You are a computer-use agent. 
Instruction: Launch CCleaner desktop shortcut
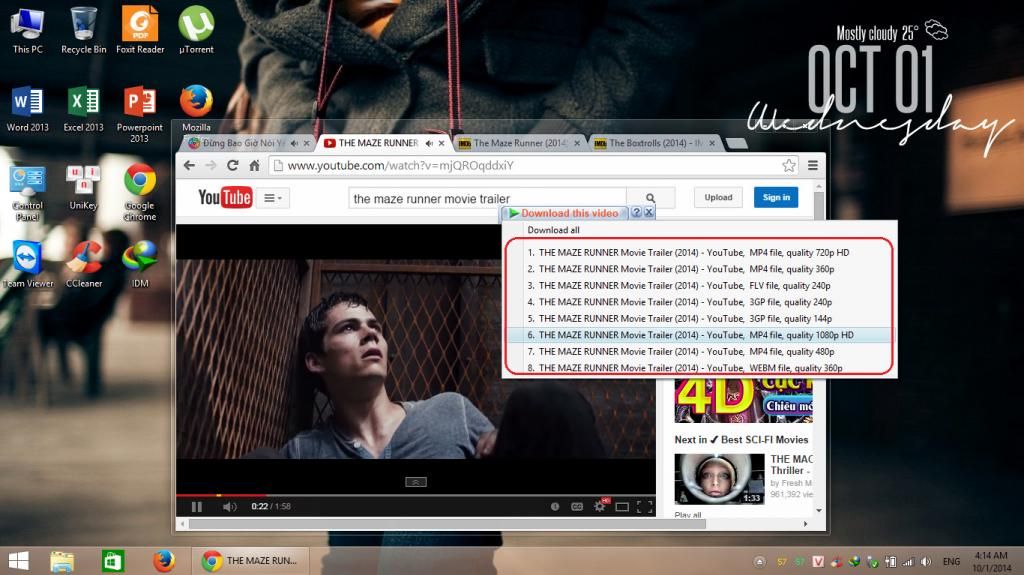[x=84, y=264]
